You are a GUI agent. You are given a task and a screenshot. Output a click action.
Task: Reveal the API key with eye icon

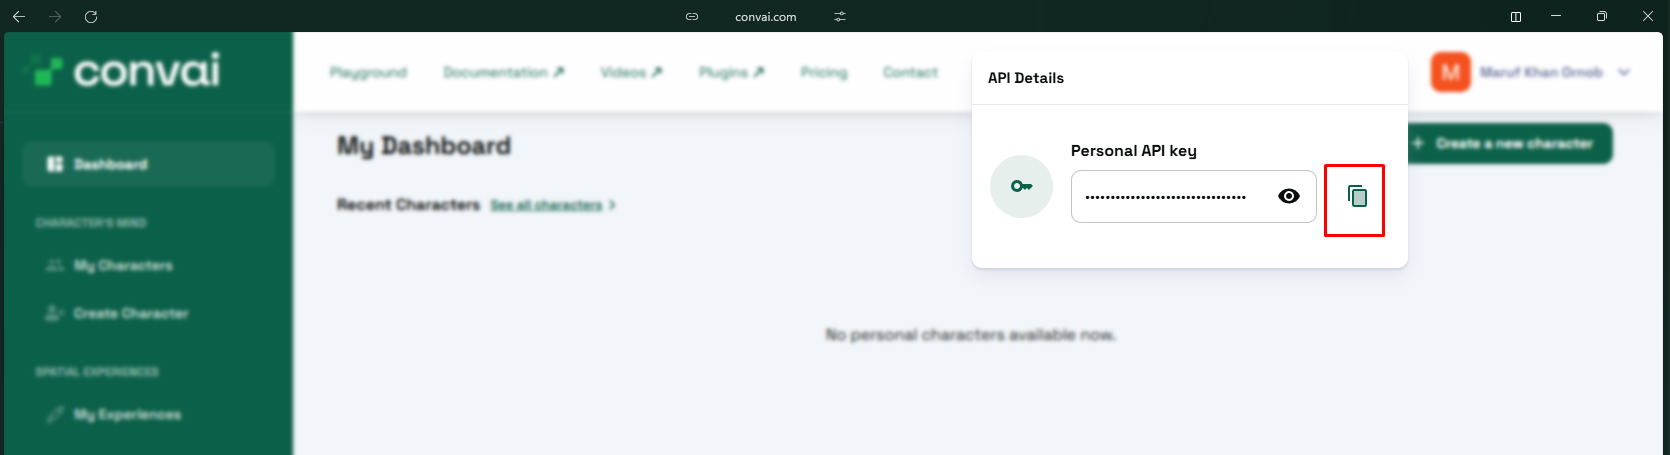(1289, 196)
